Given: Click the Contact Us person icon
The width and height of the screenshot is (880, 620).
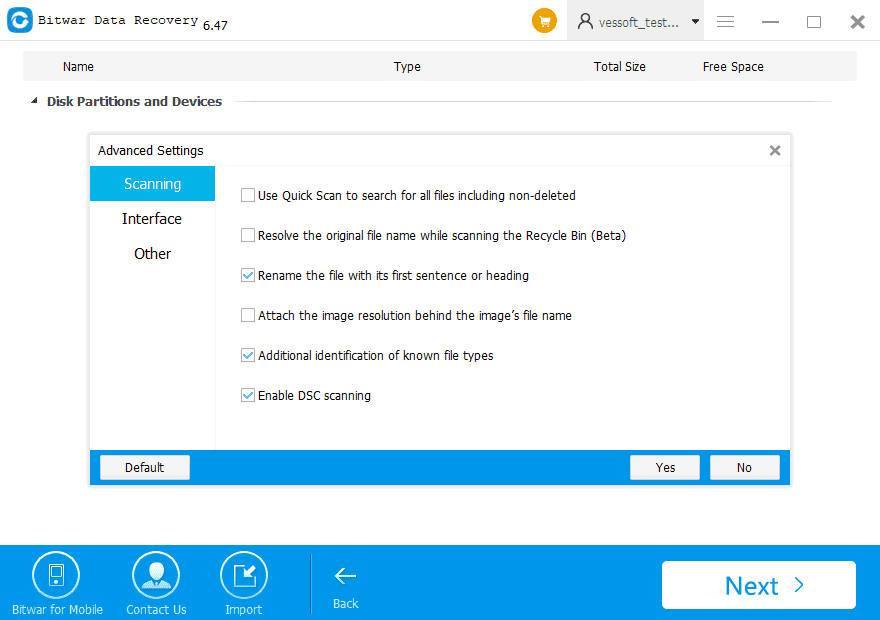Looking at the screenshot, I should pyautogui.click(x=156, y=575).
